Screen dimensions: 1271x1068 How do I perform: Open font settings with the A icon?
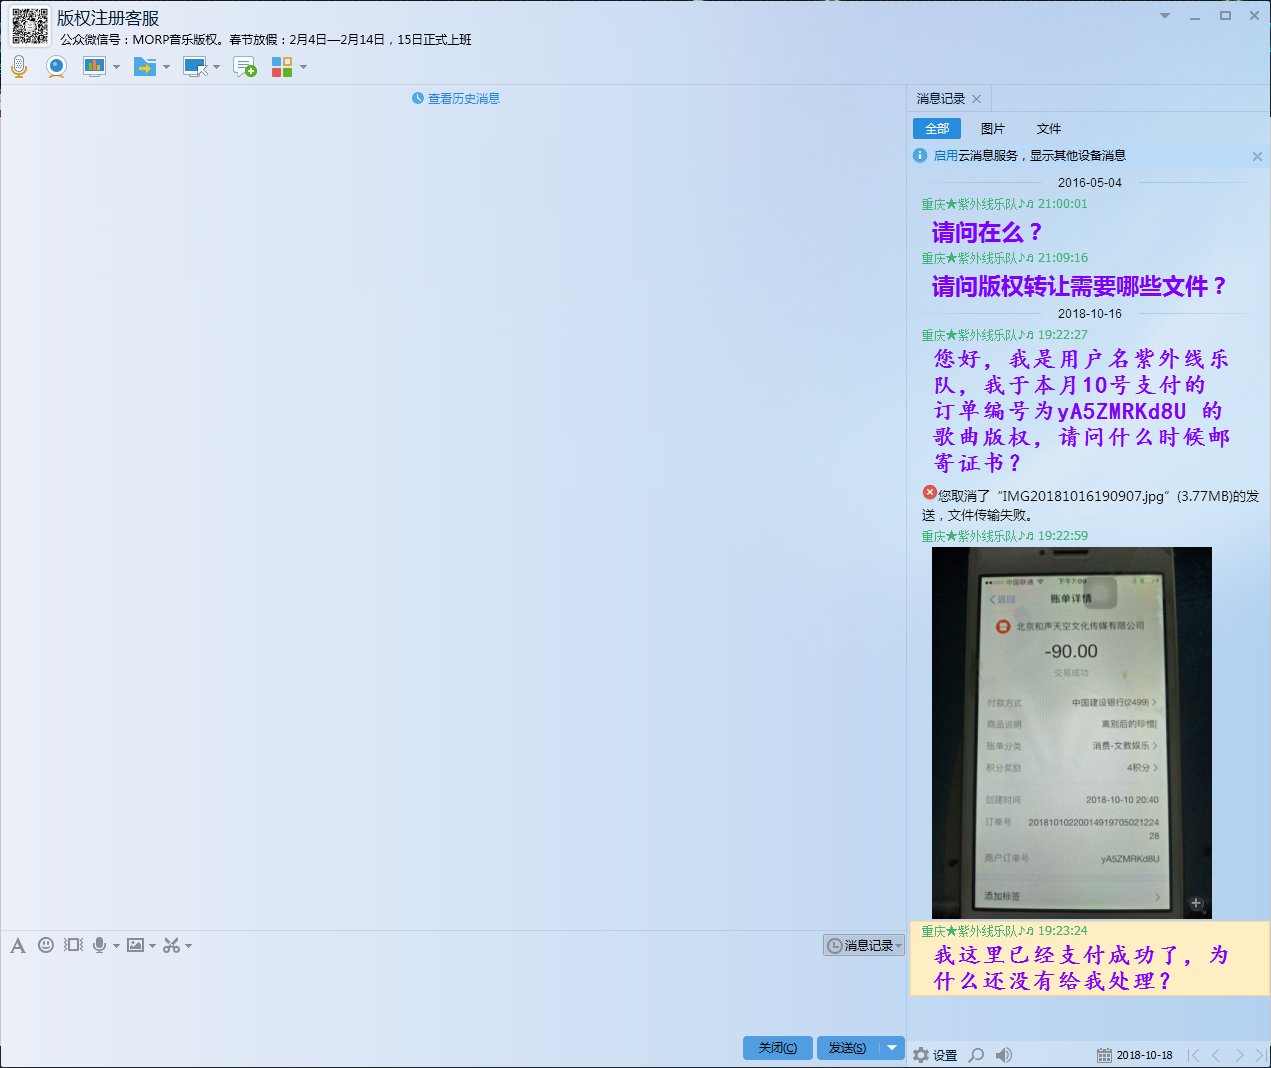pyautogui.click(x=18, y=945)
